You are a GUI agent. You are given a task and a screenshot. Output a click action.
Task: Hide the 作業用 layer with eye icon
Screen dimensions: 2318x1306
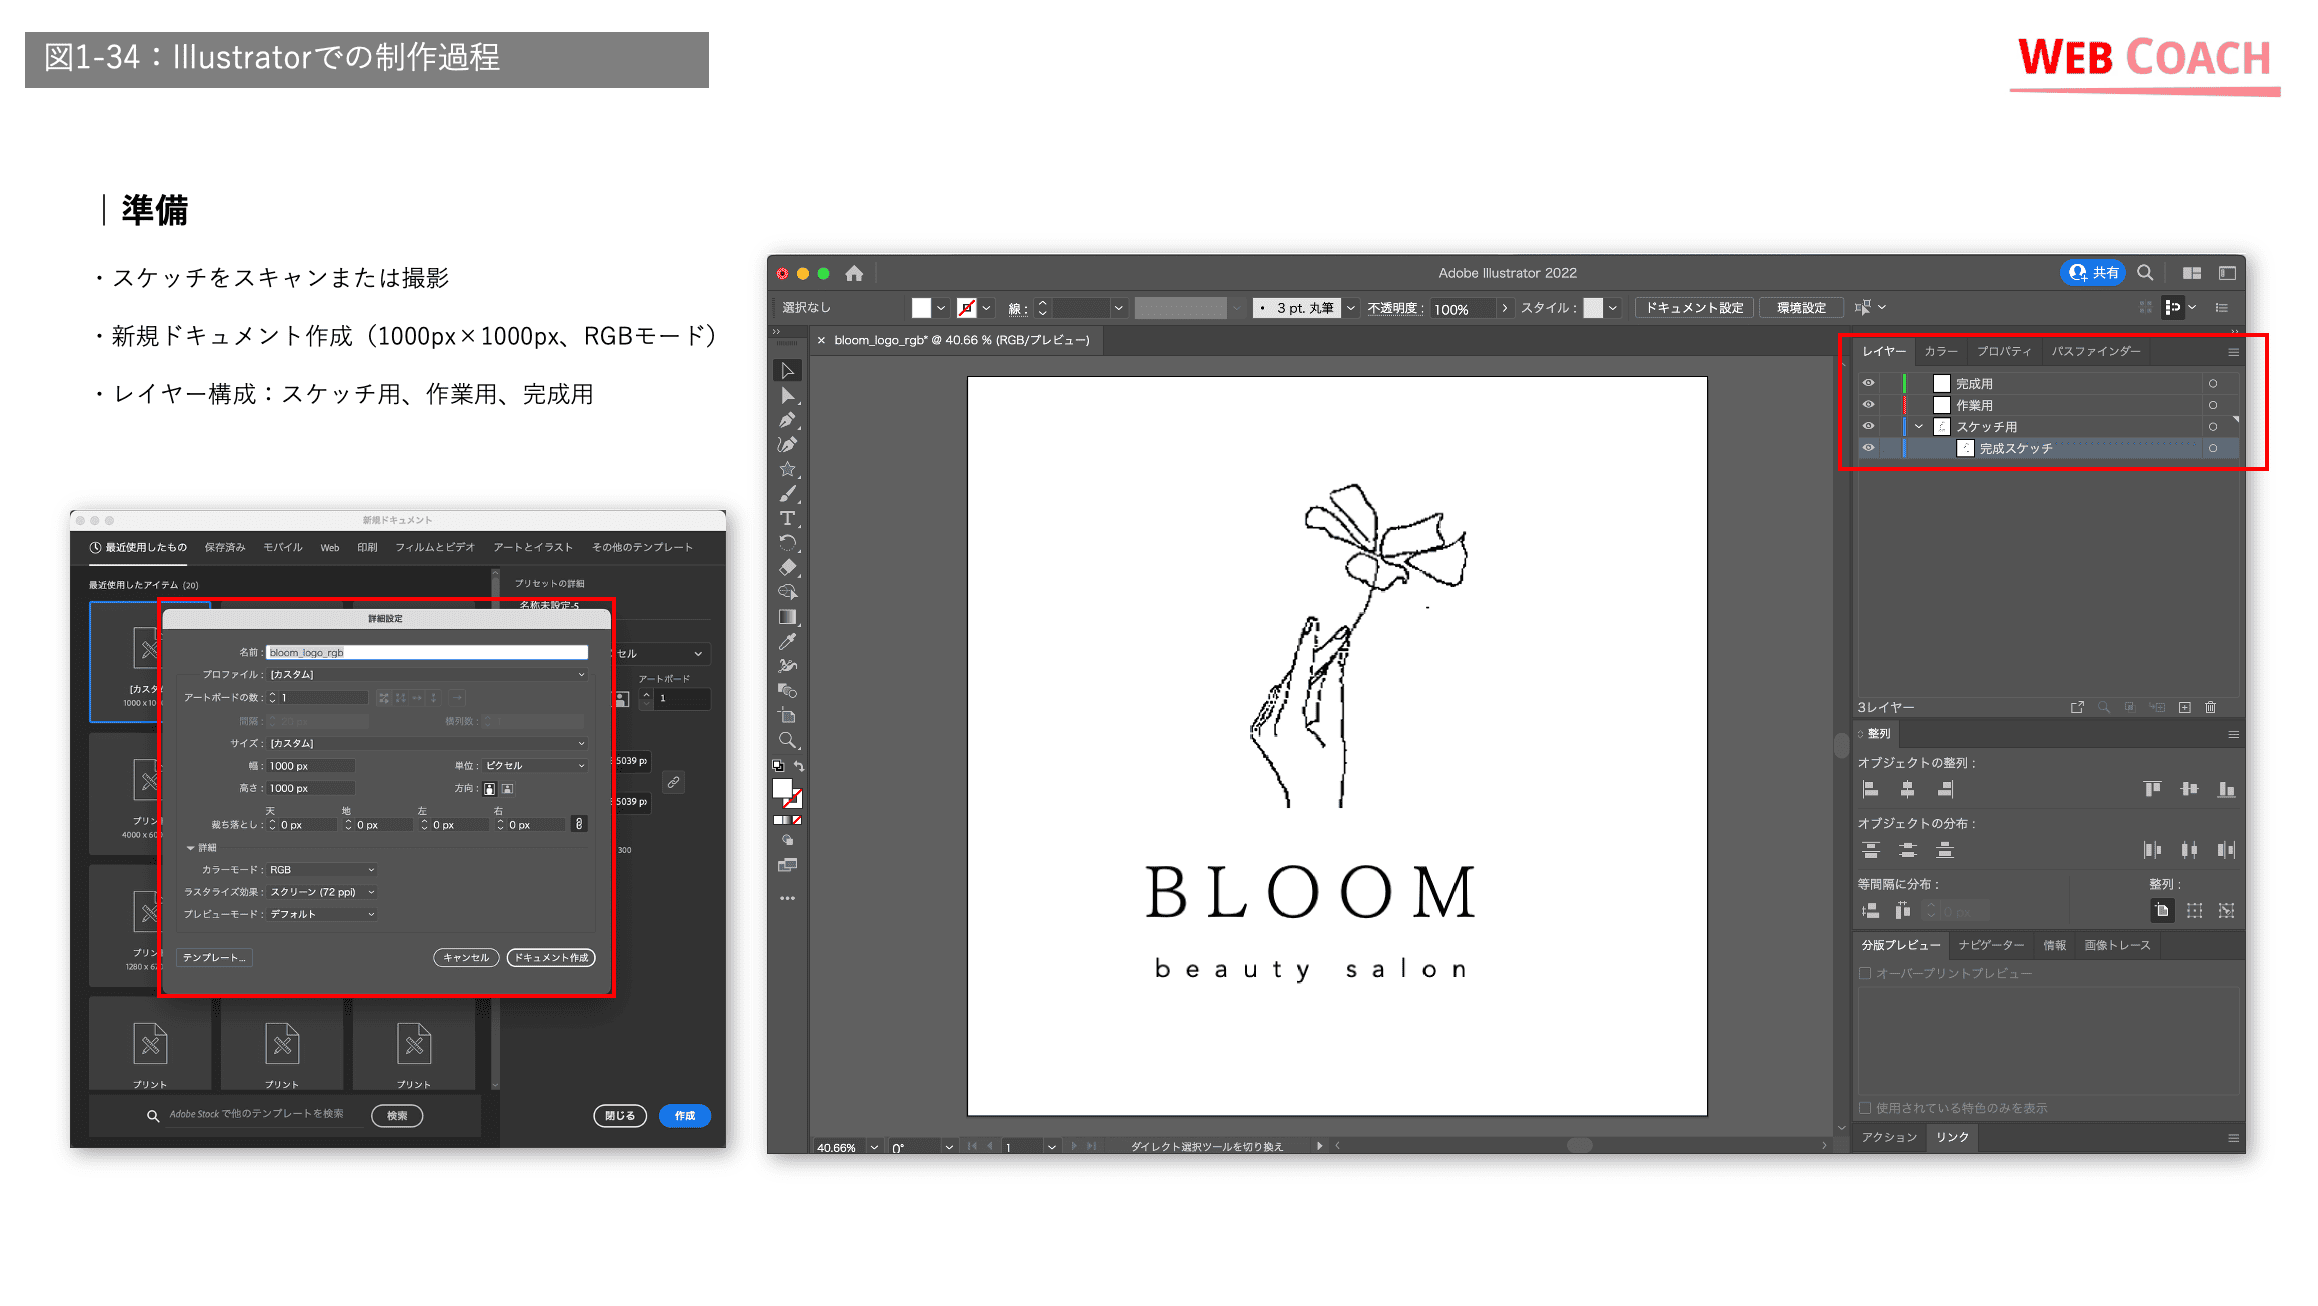(x=1868, y=405)
